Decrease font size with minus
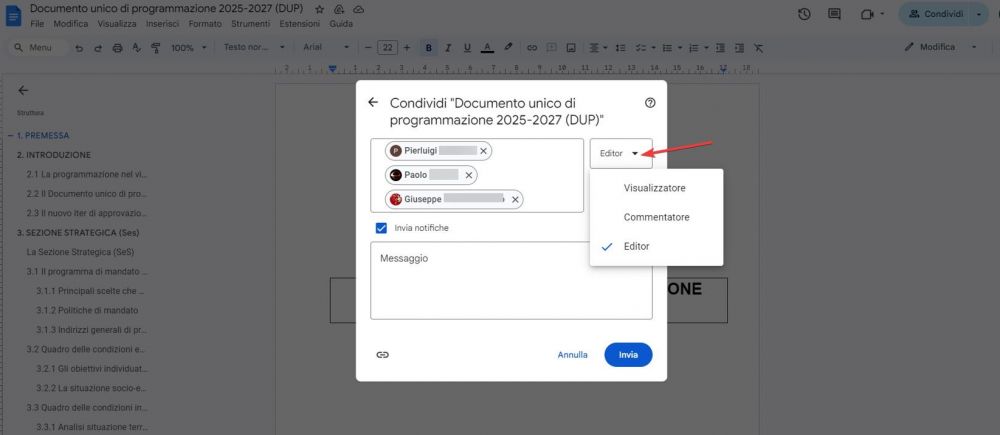Screen dimensions: 1000x435 click(367, 48)
